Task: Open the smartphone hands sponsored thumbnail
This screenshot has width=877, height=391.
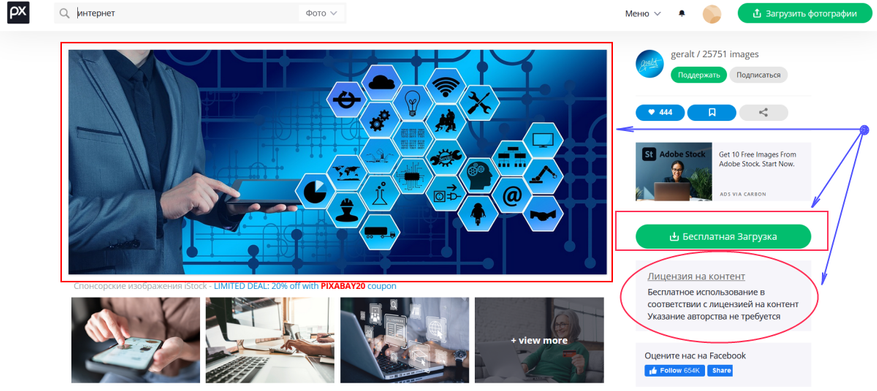Action: tap(135, 340)
